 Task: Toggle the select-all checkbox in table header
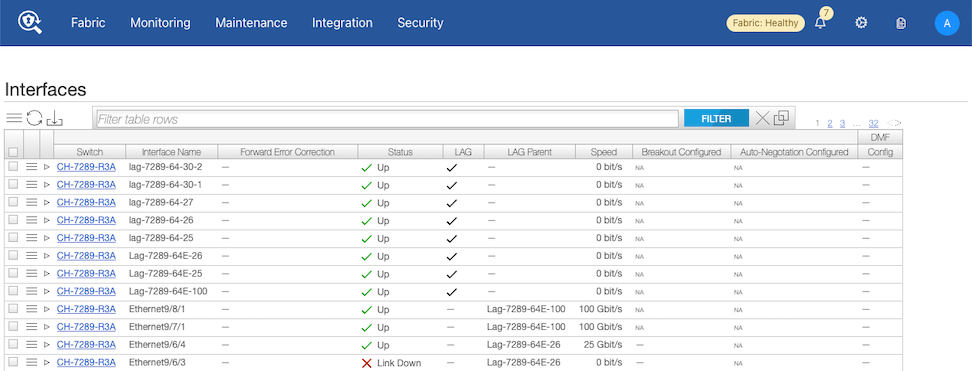[x=13, y=152]
